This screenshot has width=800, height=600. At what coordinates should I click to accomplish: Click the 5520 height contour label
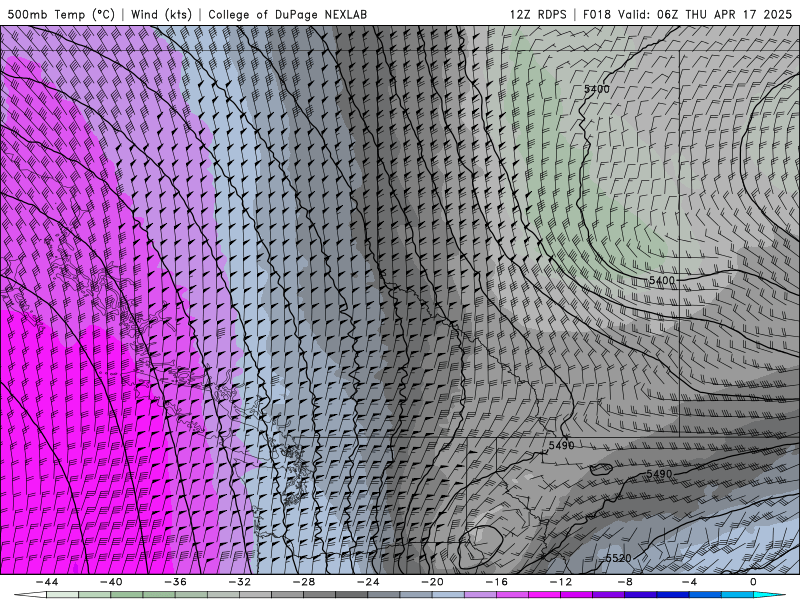[x=618, y=558]
